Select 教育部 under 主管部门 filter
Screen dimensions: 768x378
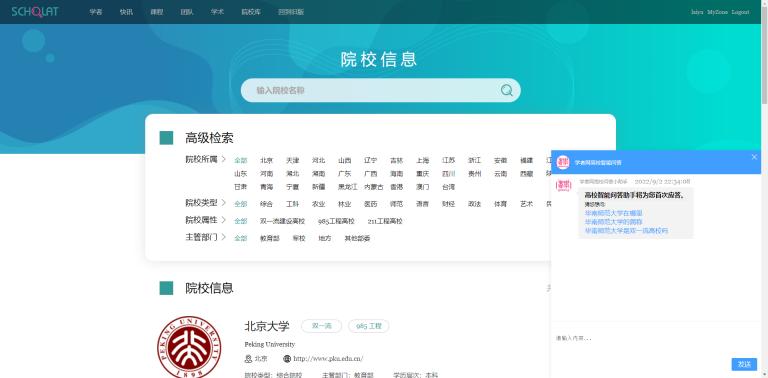[270, 238]
